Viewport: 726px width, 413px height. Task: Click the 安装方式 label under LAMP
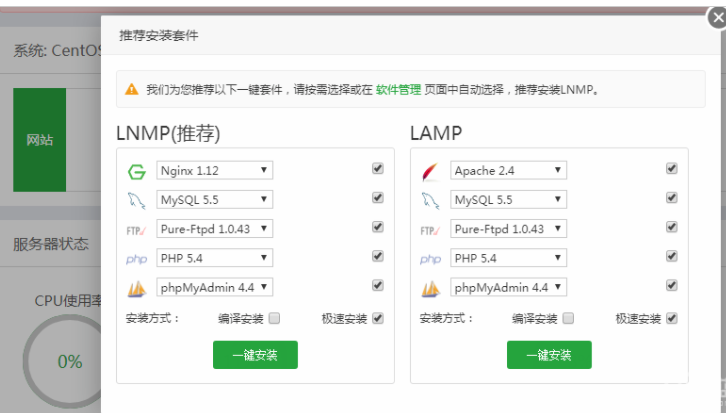pos(446,318)
